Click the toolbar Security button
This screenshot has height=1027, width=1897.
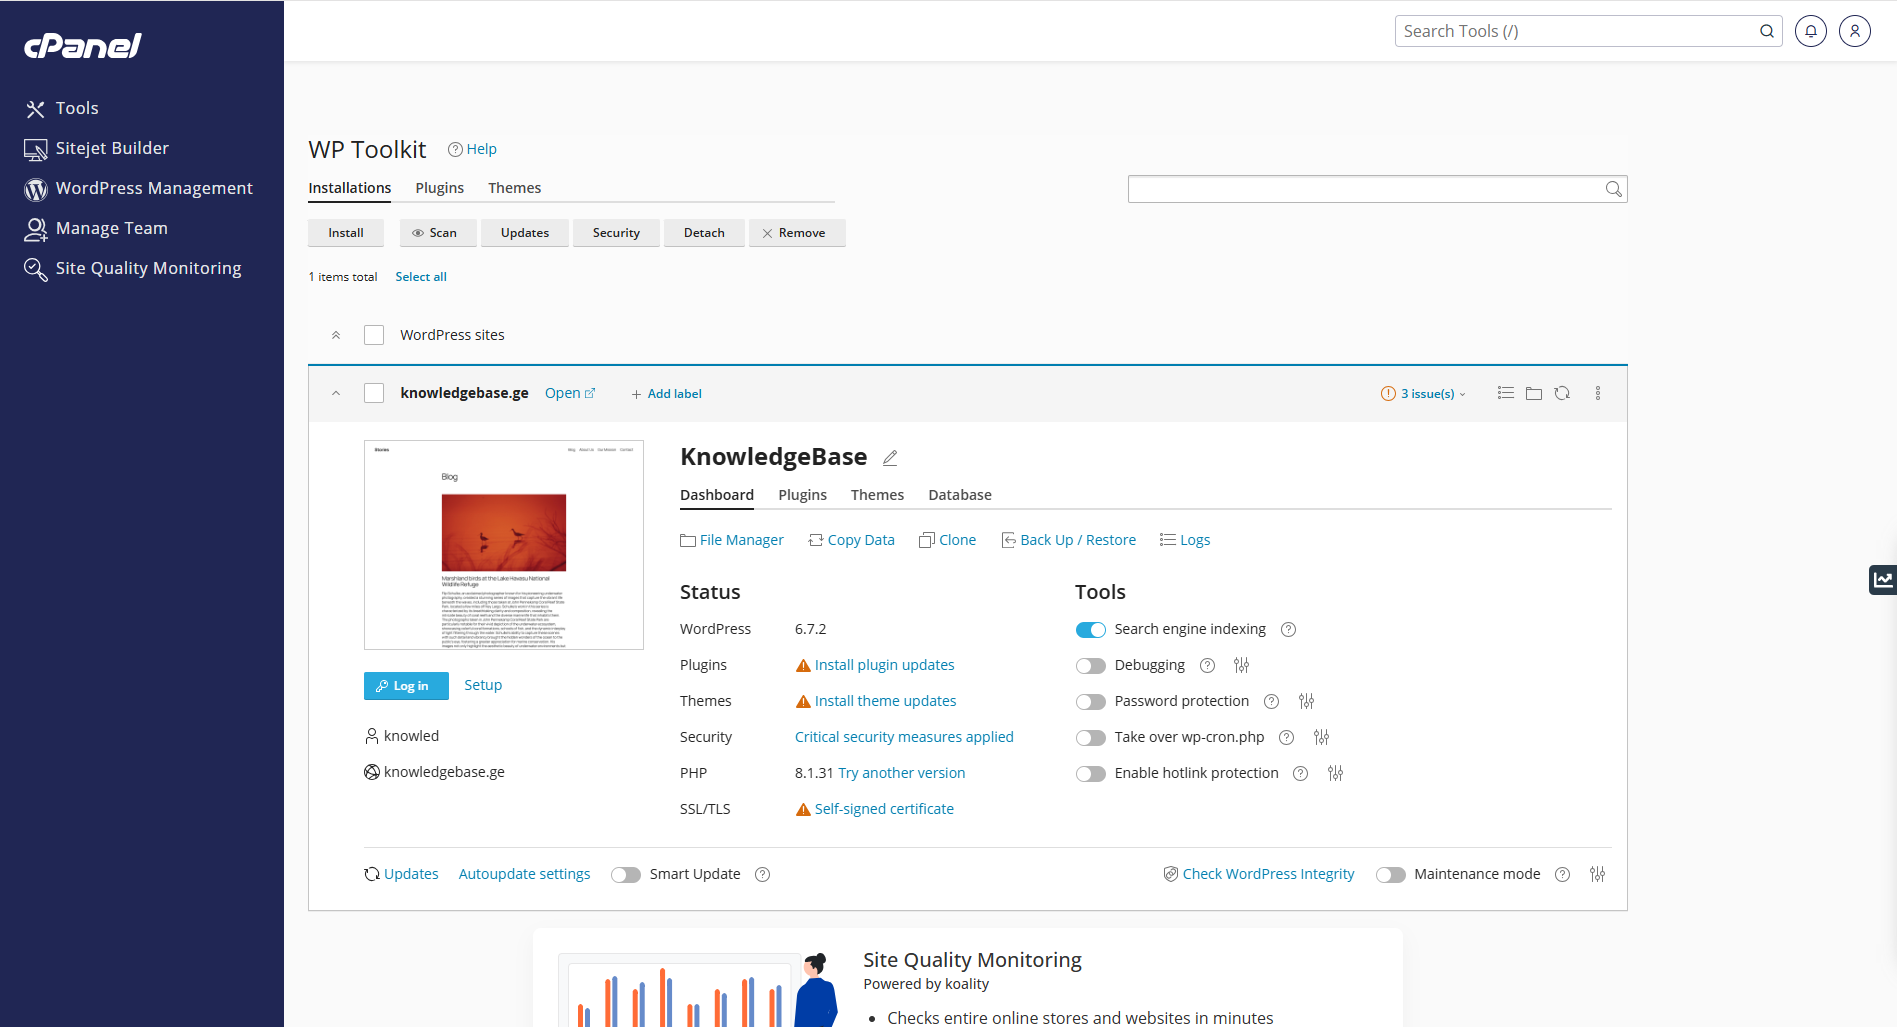(616, 233)
